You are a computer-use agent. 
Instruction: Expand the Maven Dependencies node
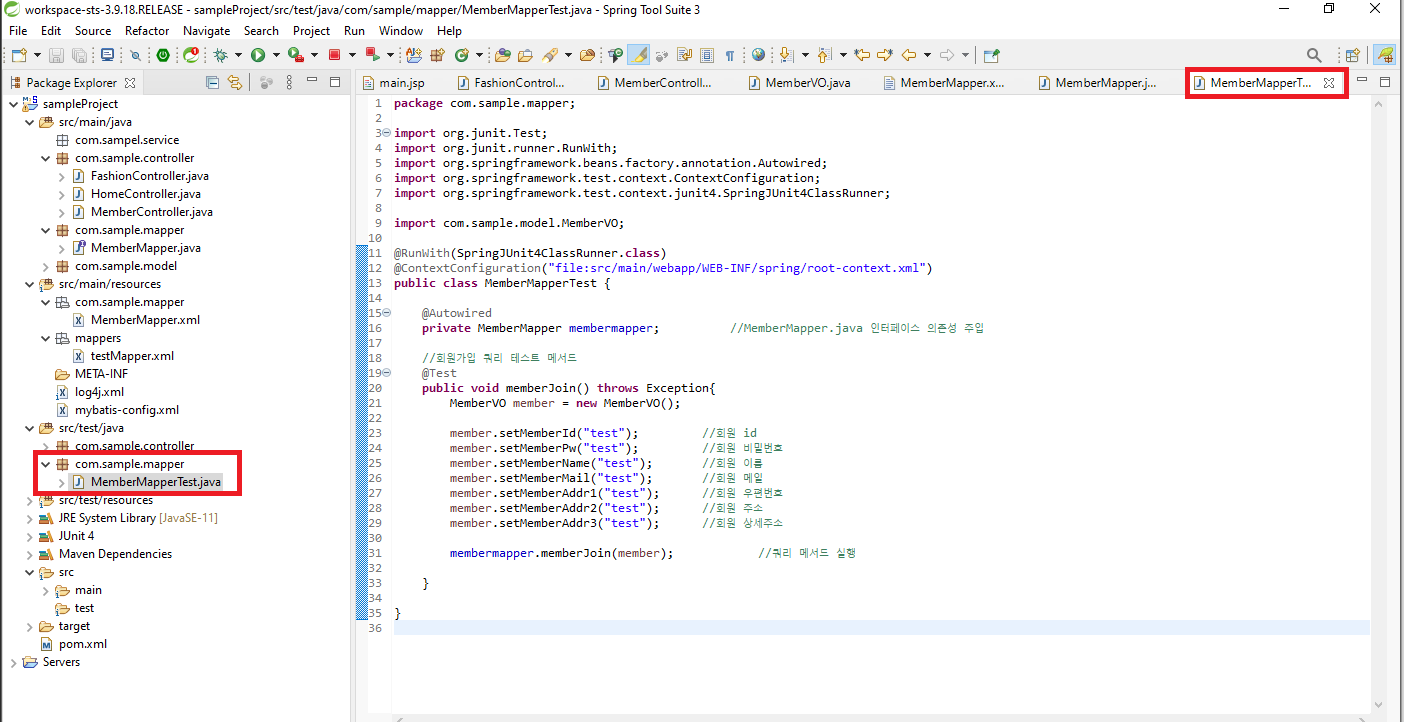click(29, 554)
